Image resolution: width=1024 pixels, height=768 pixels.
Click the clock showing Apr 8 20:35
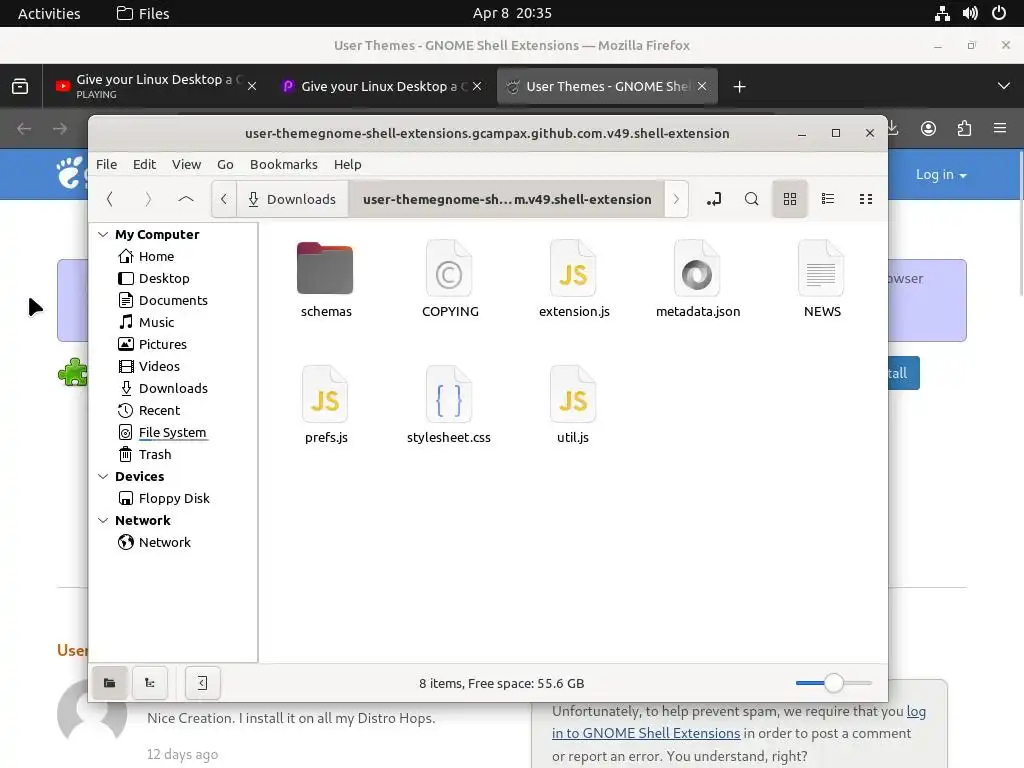click(x=512, y=13)
